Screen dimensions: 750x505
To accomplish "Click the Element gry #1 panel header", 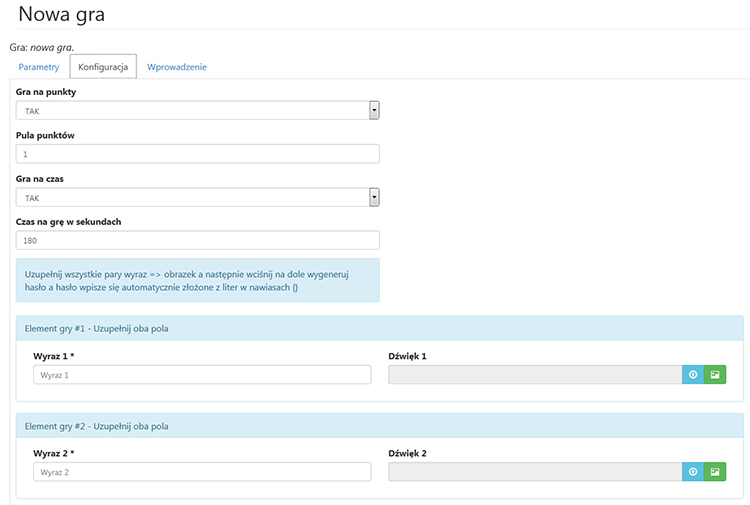I will 380,328.
